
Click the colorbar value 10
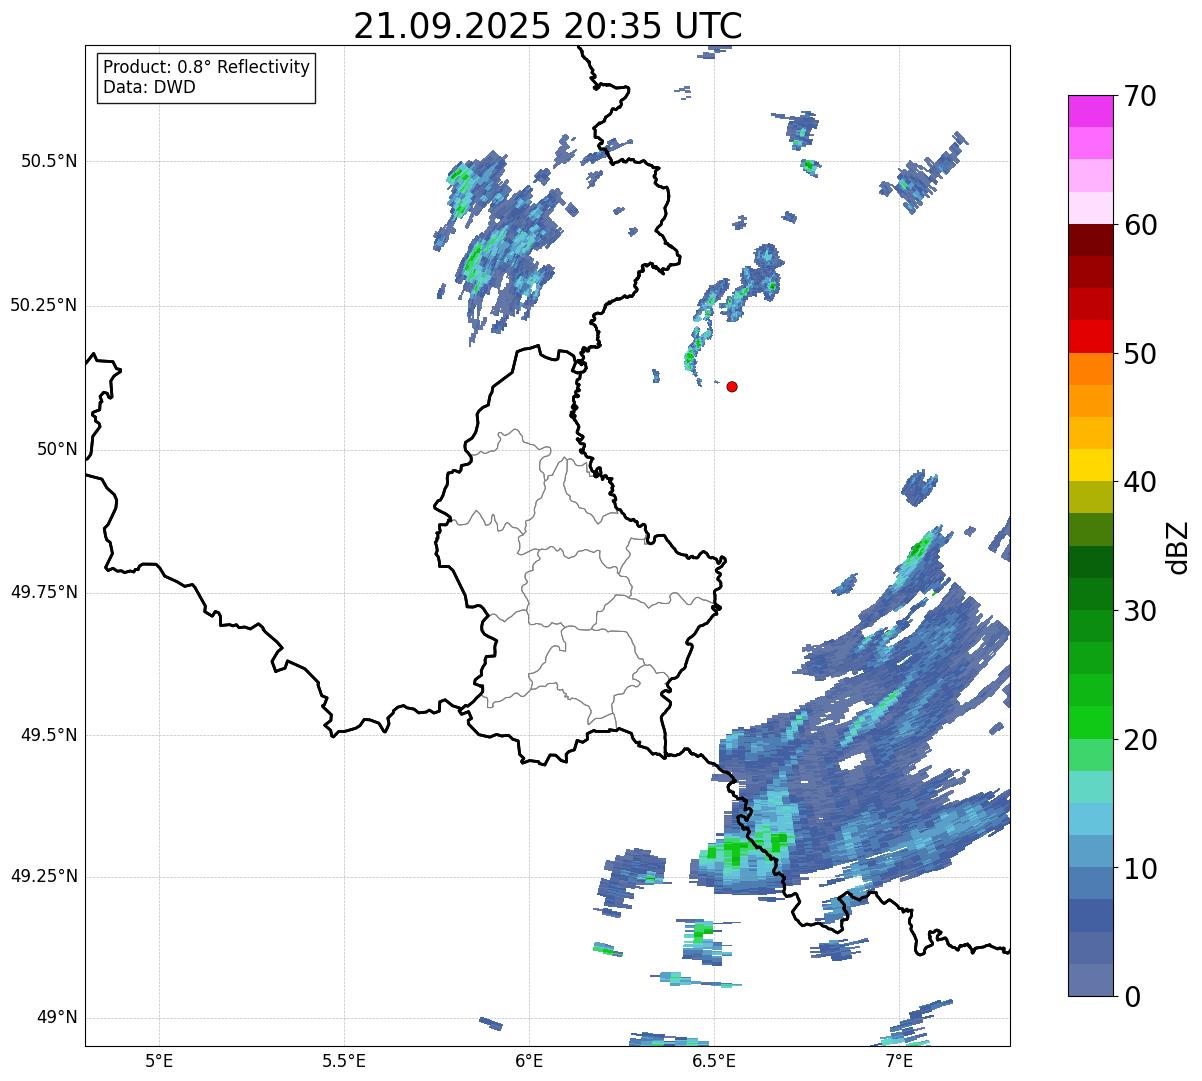(x=1140, y=868)
